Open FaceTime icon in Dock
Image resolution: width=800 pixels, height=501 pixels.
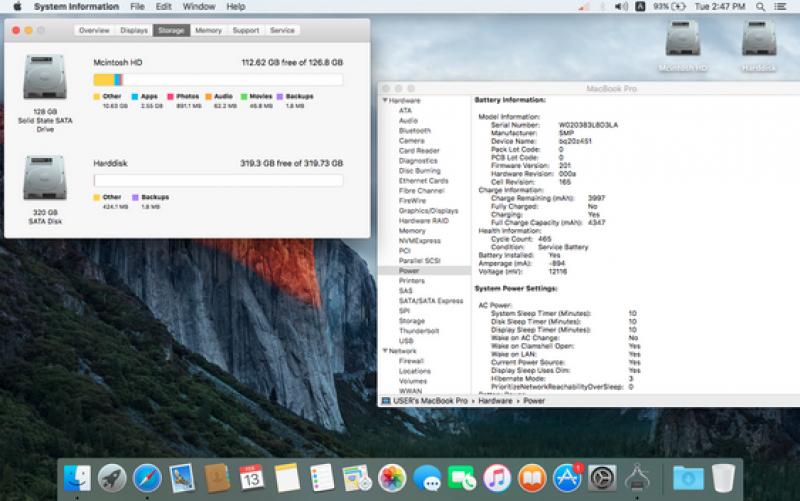point(462,478)
